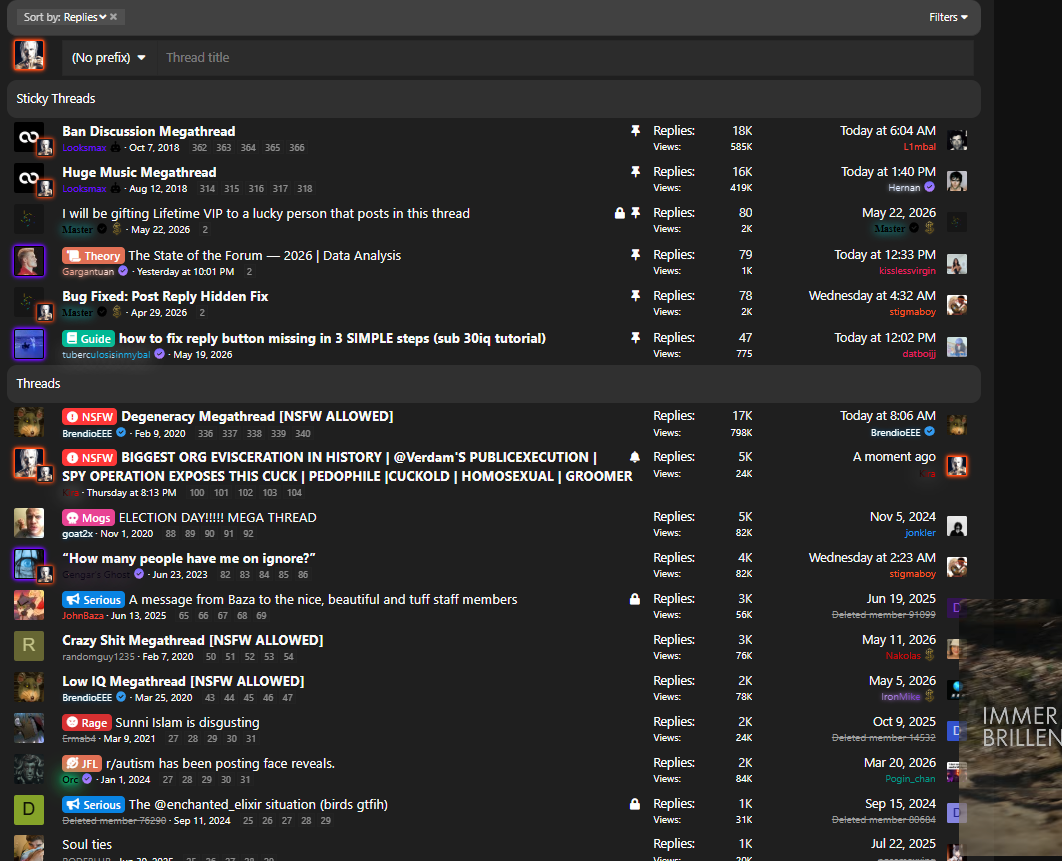
Task: Select the Guide prefix tag
Action: point(89,339)
